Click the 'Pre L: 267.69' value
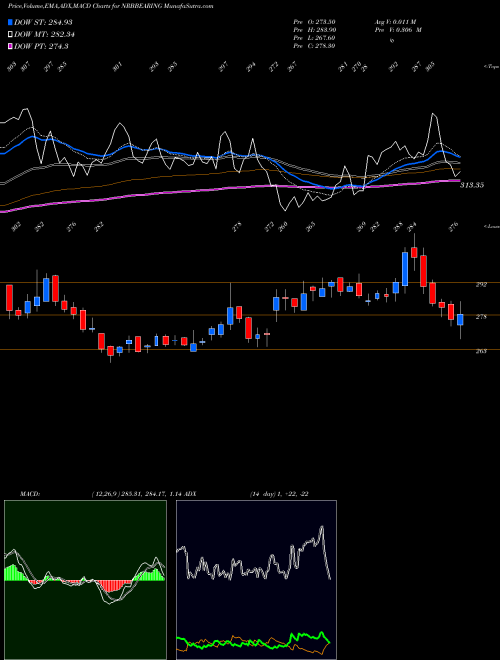Screen dimensions: 500x660 pos(314,38)
